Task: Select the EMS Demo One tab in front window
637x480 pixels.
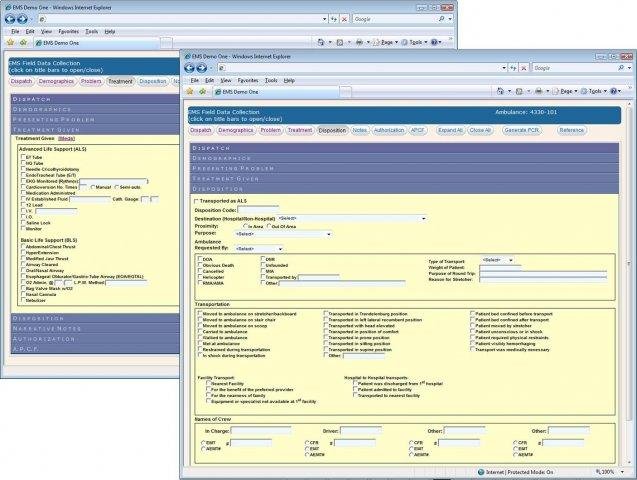Action: (277, 92)
